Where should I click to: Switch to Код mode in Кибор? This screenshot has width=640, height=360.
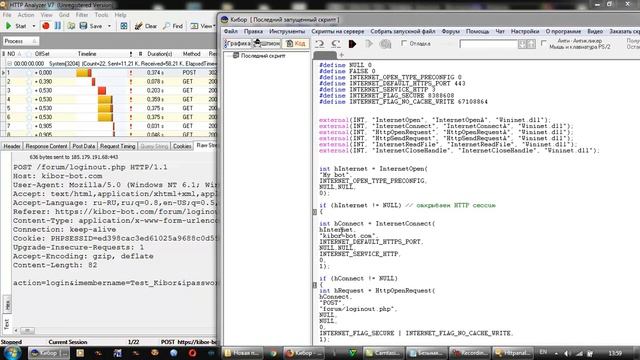pyautogui.click(x=296, y=43)
